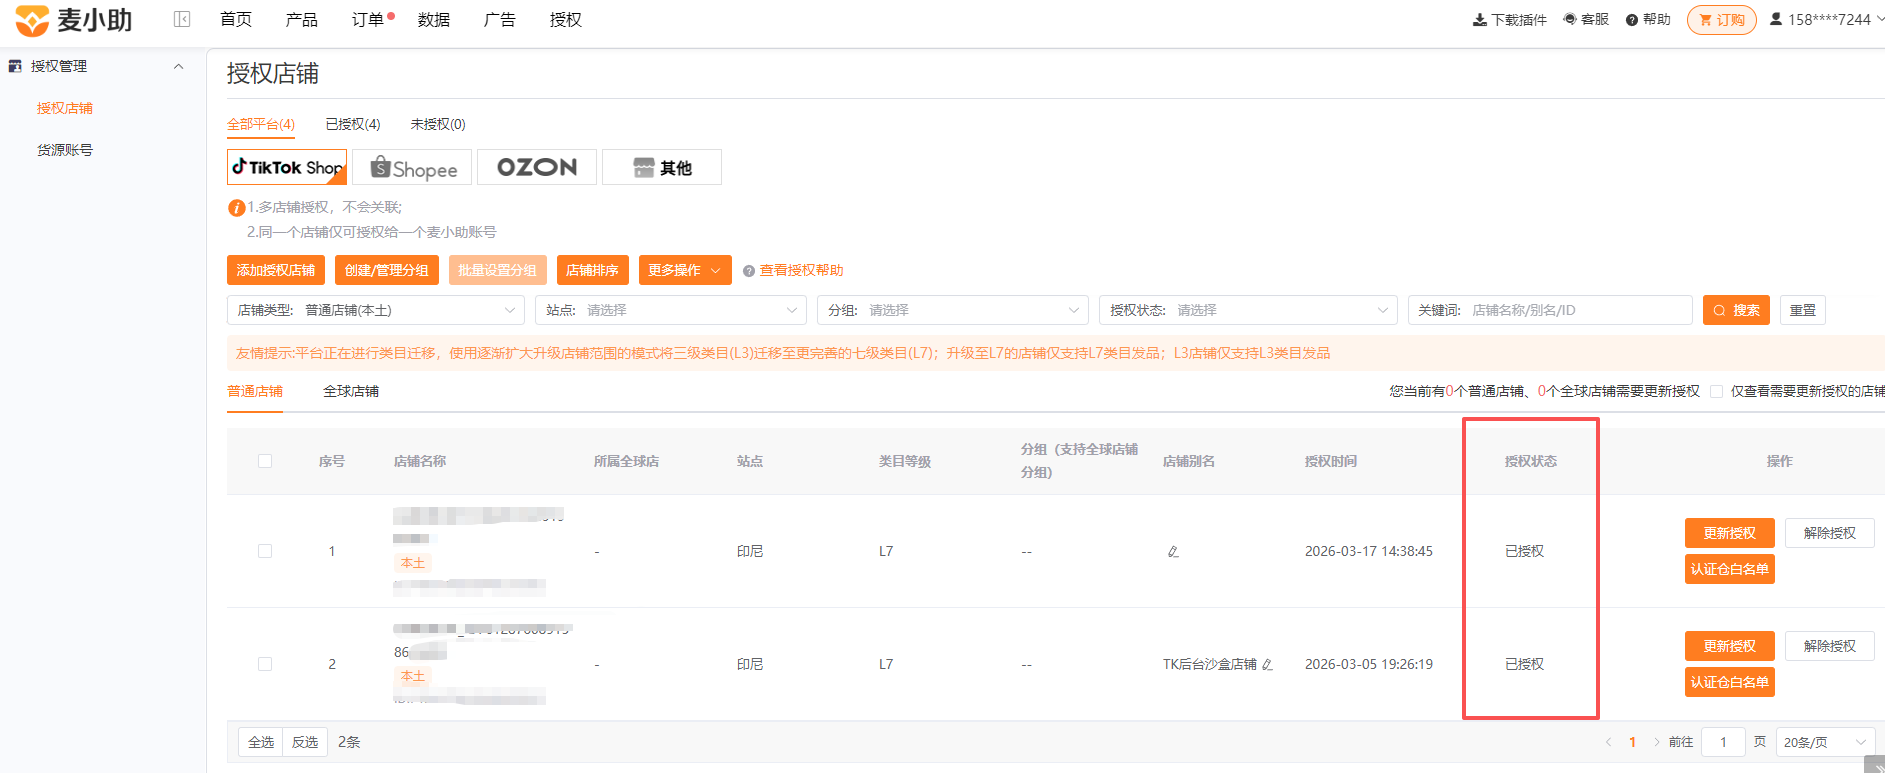Open the 帮助 help menu
1885x773 pixels.
click(1648, 19)
